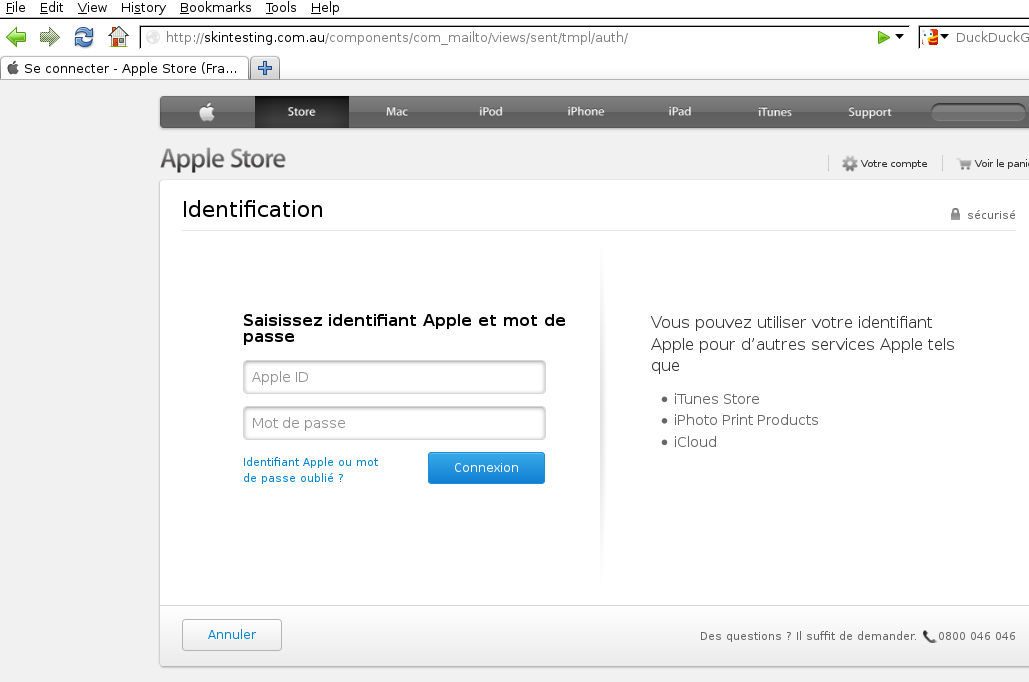1029x682 pixels.
Task: Open a new tab with plus button
Action: [265, 68]
